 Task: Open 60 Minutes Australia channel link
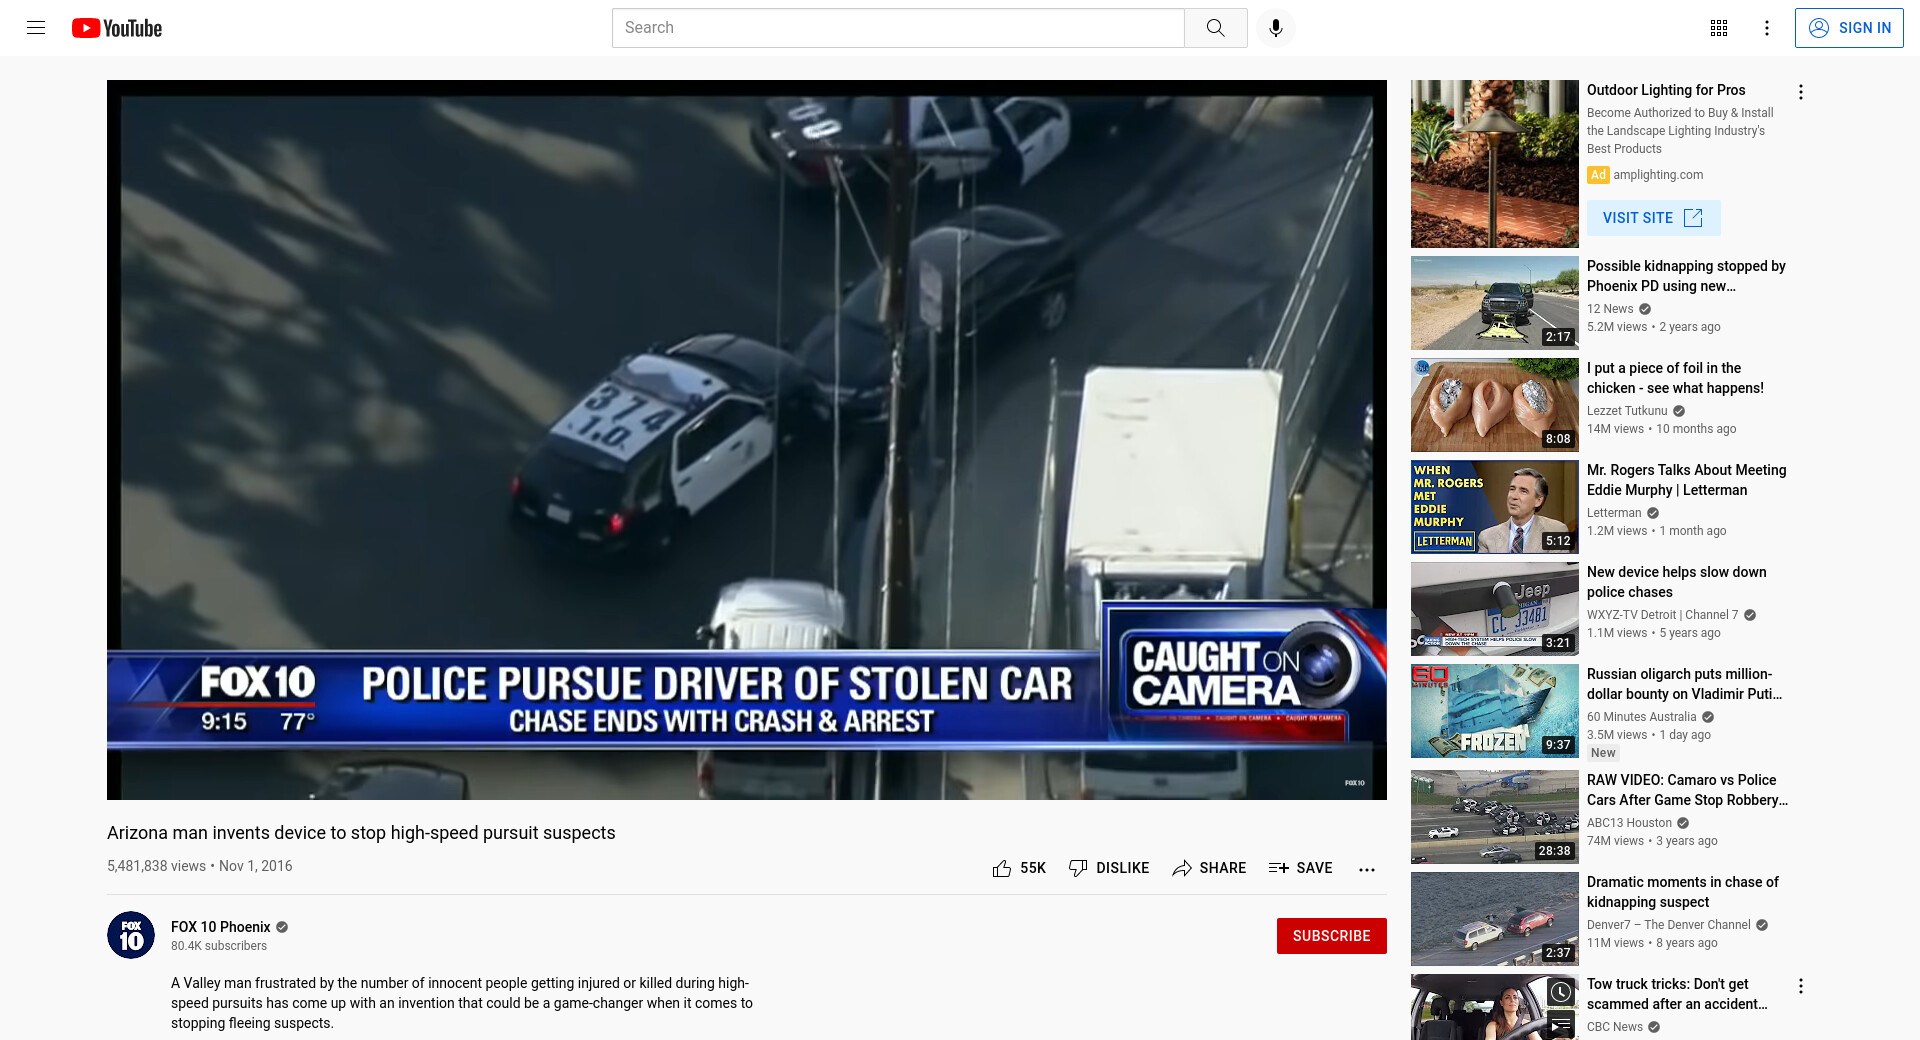(1641, 717)
